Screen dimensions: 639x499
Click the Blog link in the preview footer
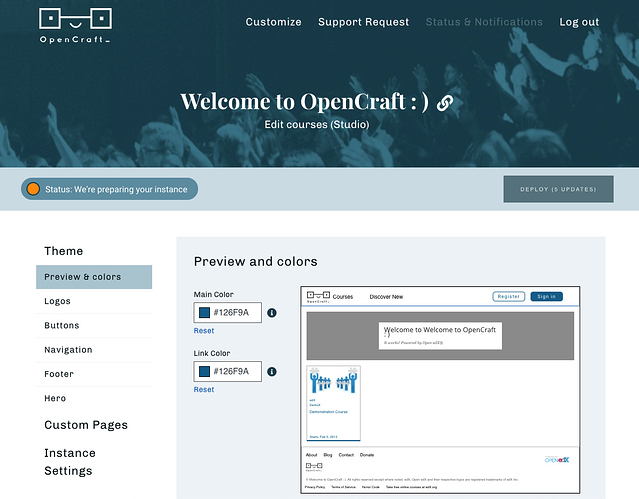pyautogui.click(x=328, y=455)
